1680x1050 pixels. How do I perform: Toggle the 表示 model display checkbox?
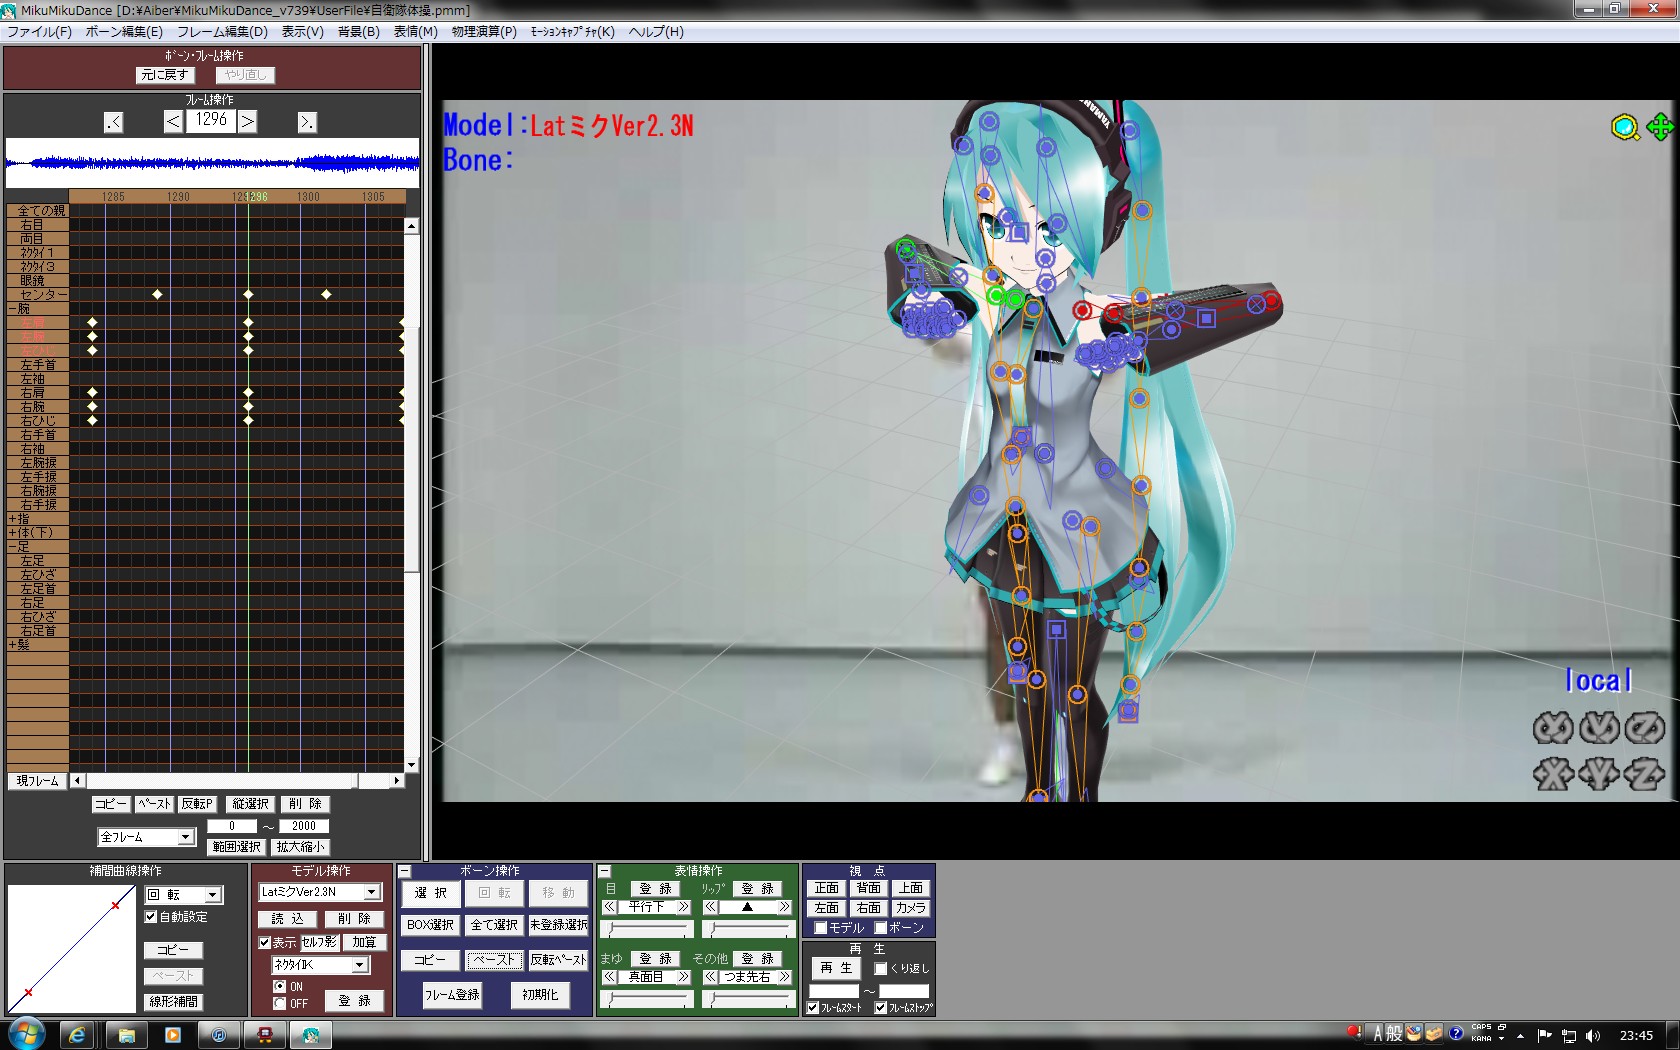265,943
